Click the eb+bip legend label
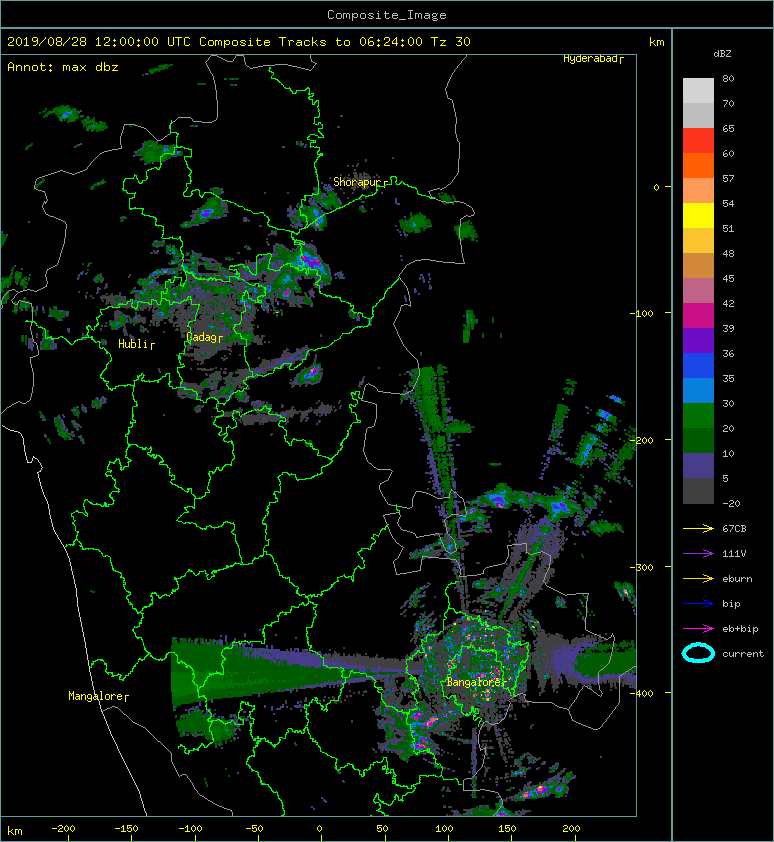Image resolution: width=774 pixels, height=842 pixels. point(741,629)
